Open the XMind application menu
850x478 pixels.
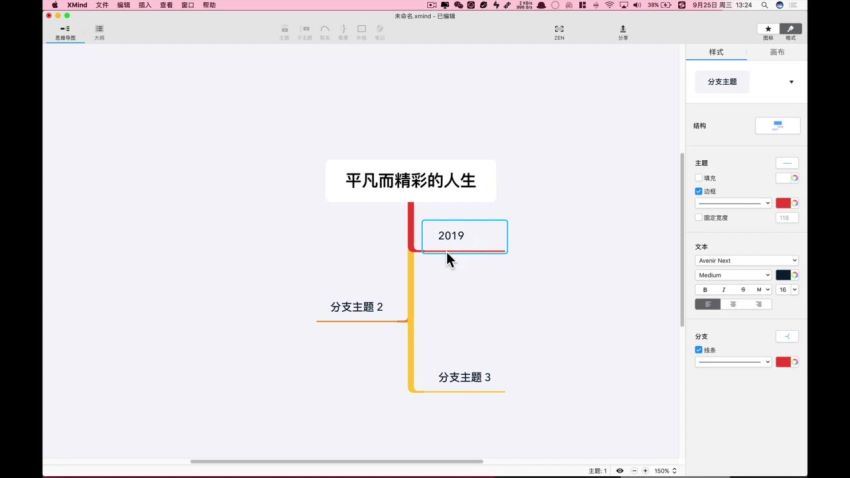pyautogui.click(x=77, y=5)
